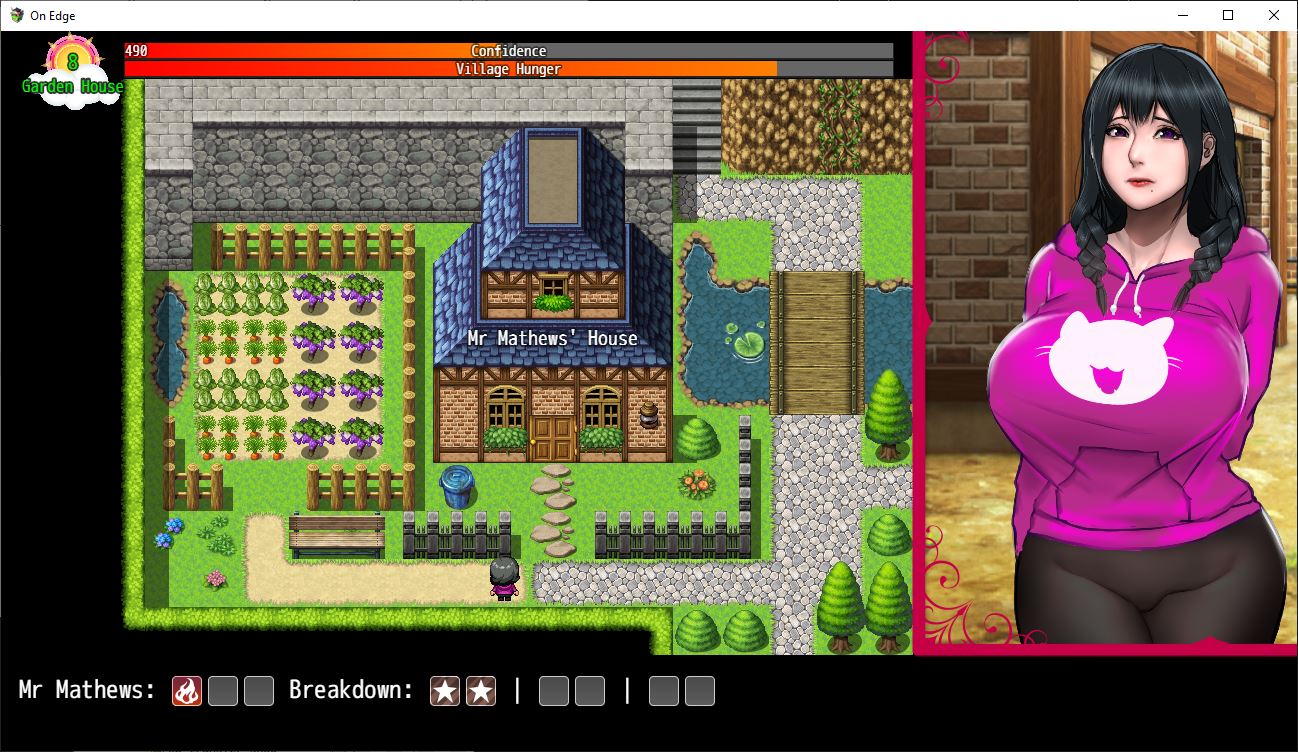Click the first empty slot after the Breakdown stars
Viewport: 1298px width, 752px height.
click(x=553, y=690)
